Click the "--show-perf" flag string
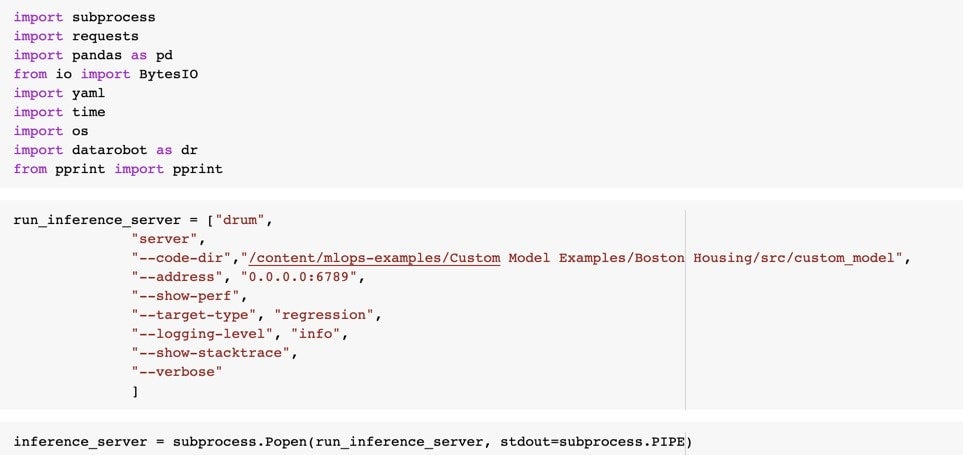 click(185, 296)
